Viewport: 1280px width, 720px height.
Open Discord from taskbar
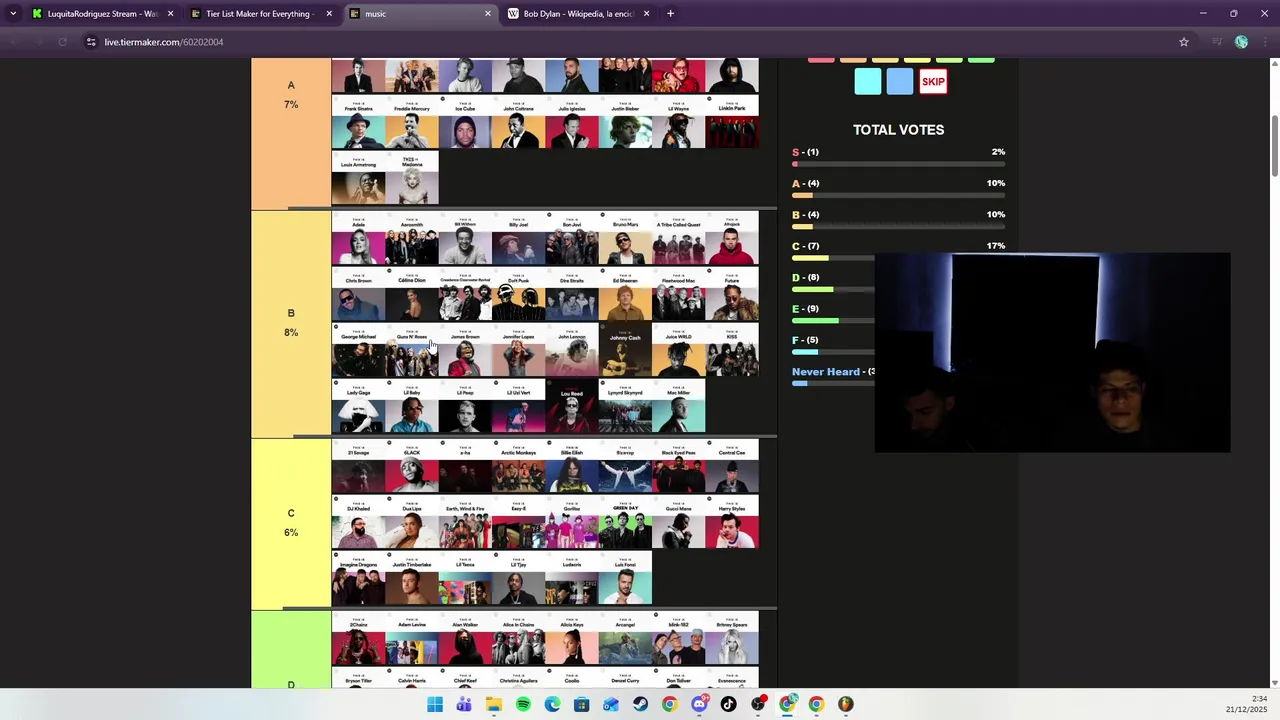tap(699, 704)
